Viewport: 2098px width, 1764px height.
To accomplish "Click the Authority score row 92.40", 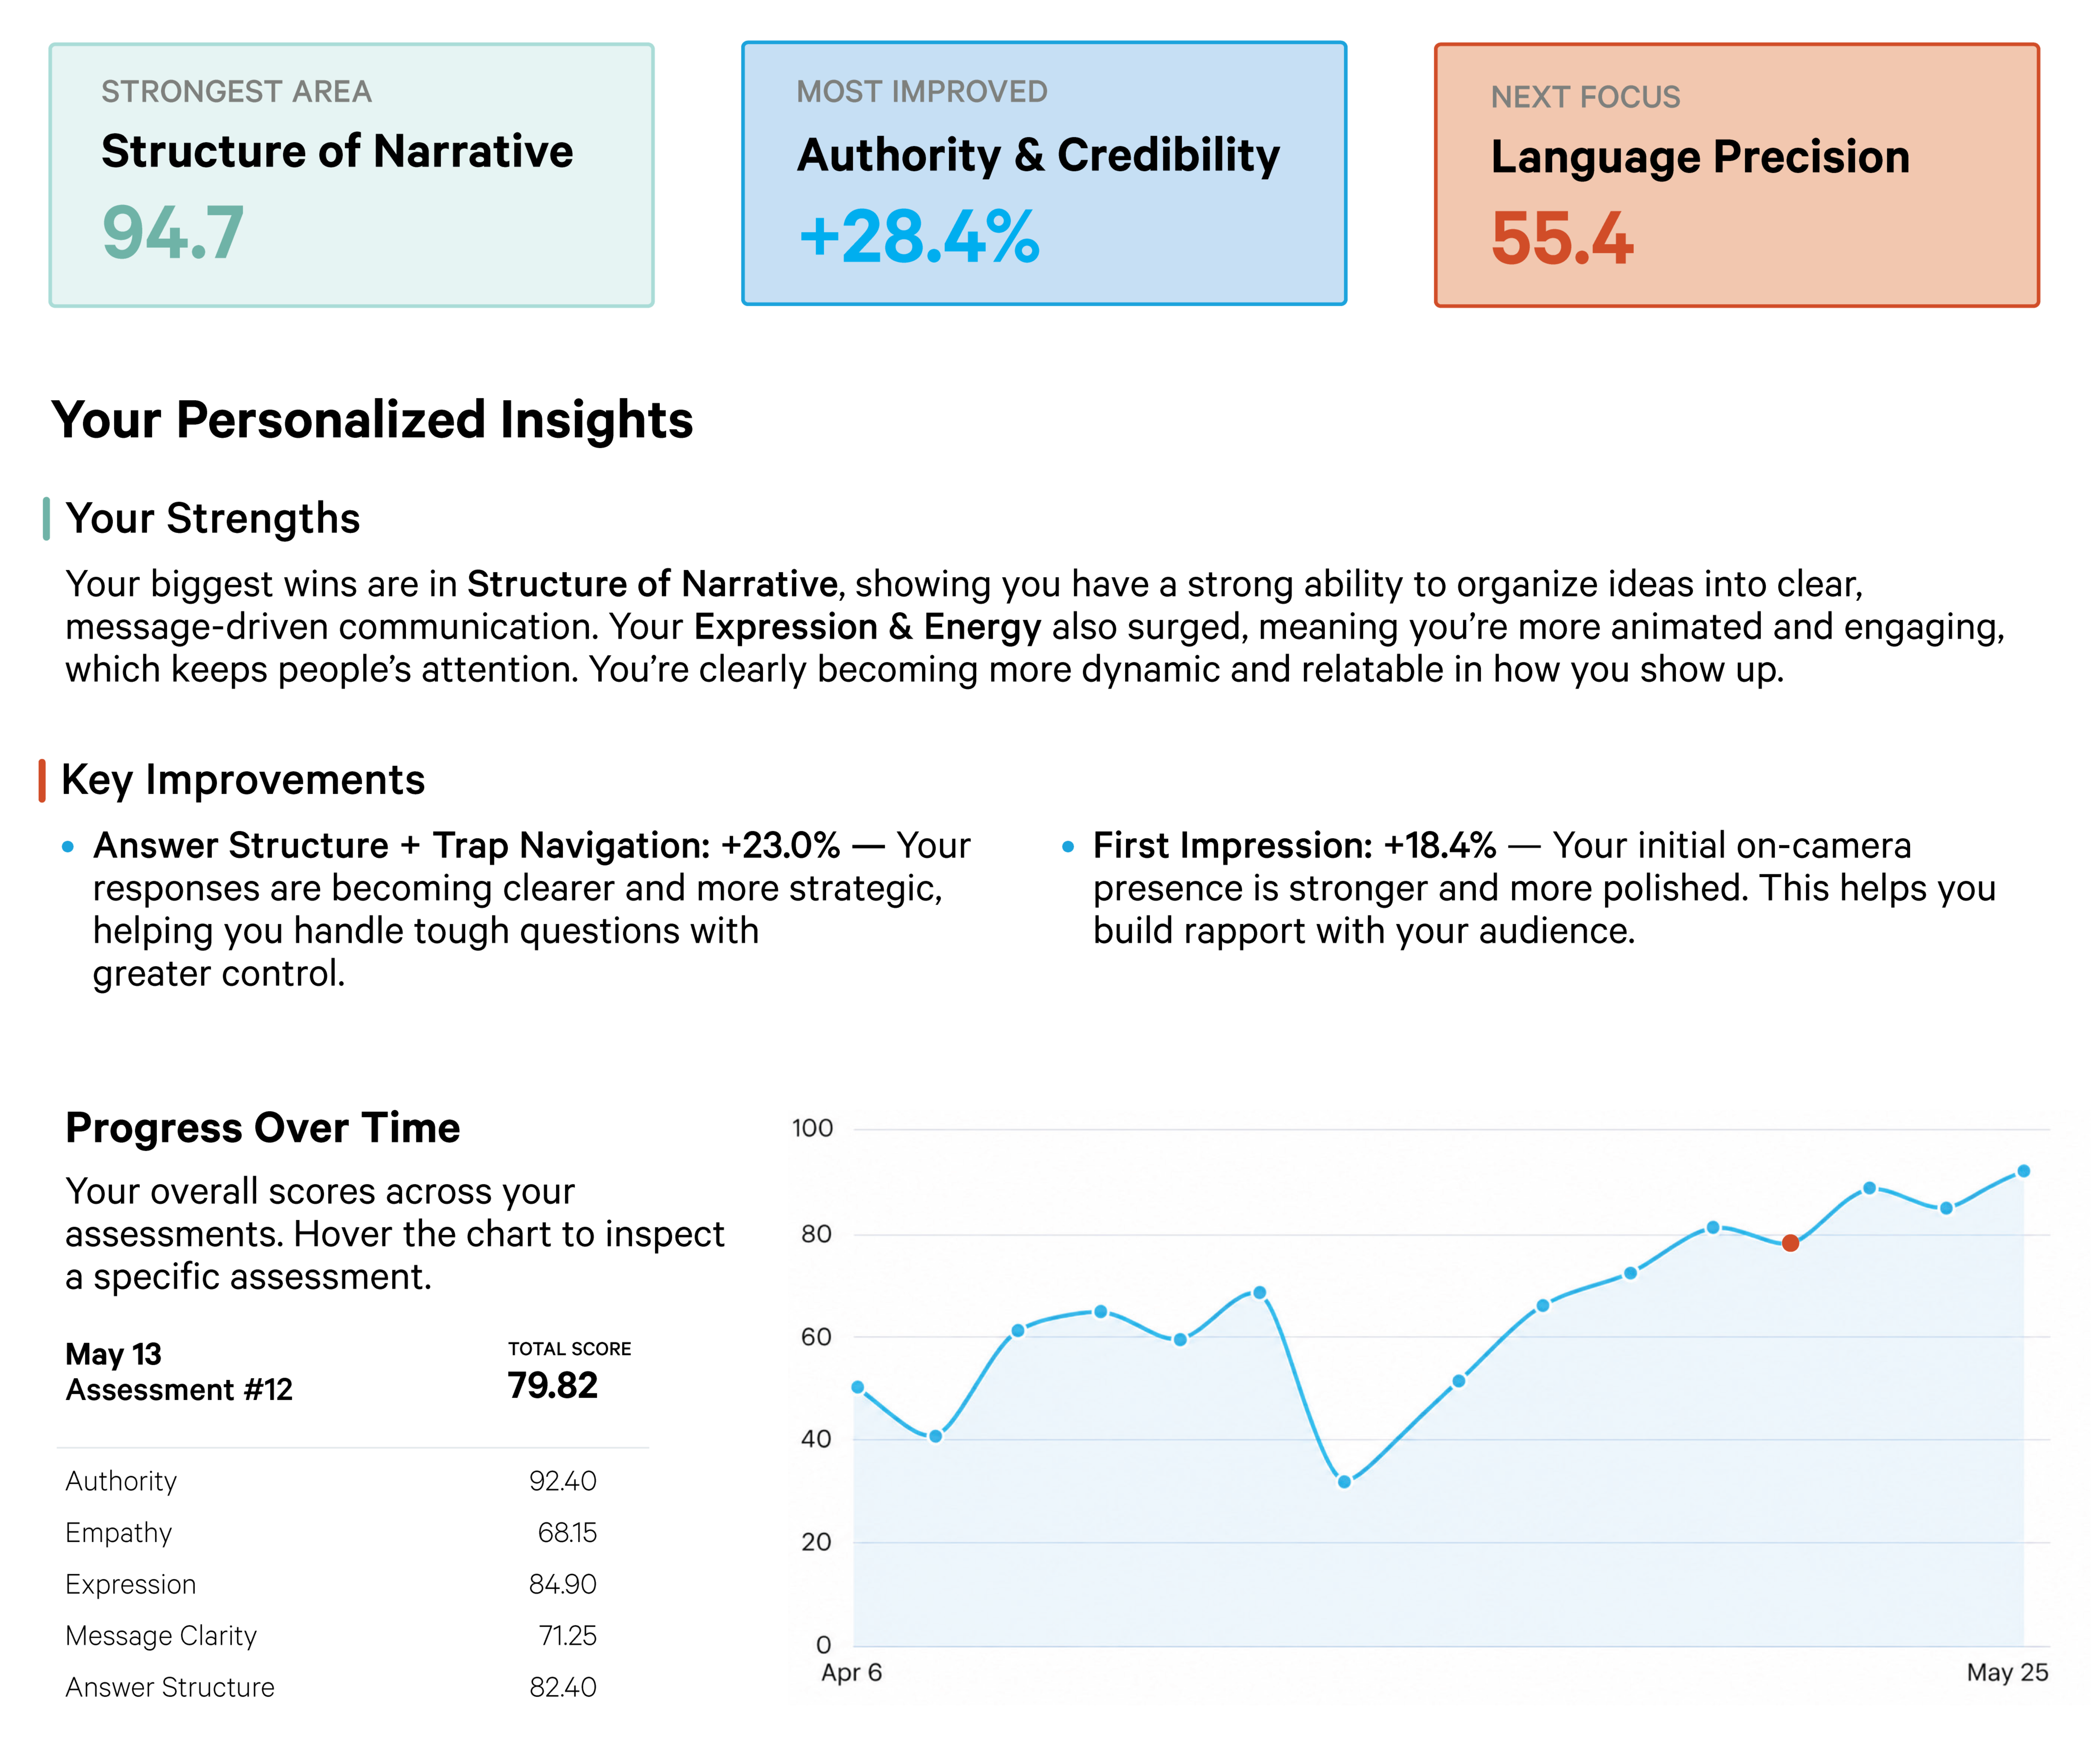I will pos(331,1481).
